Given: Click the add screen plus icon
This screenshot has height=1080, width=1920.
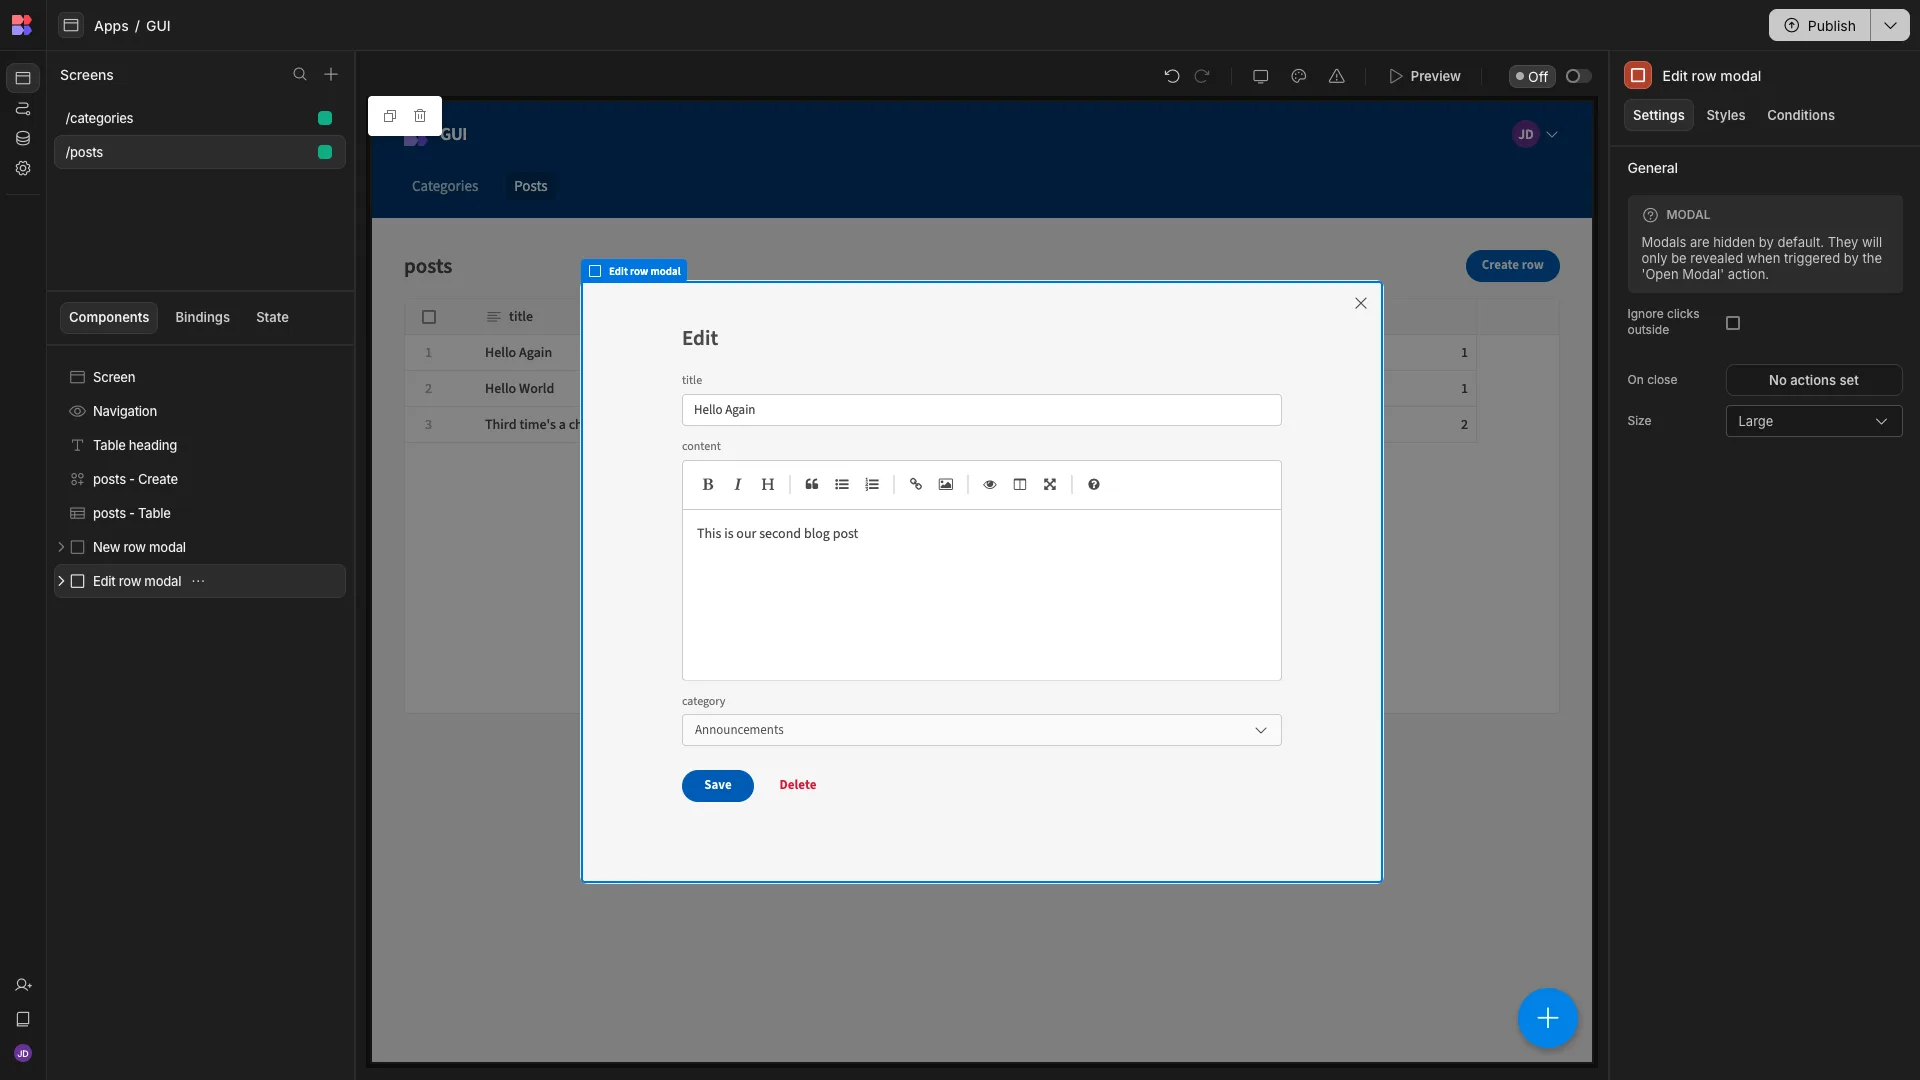Looking at the screenshot, I should coord(331,75).
